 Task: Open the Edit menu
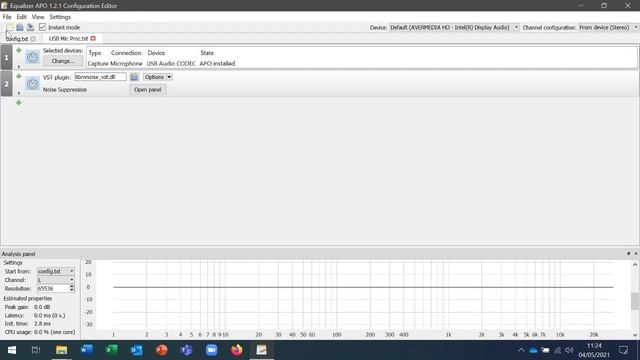21,17
